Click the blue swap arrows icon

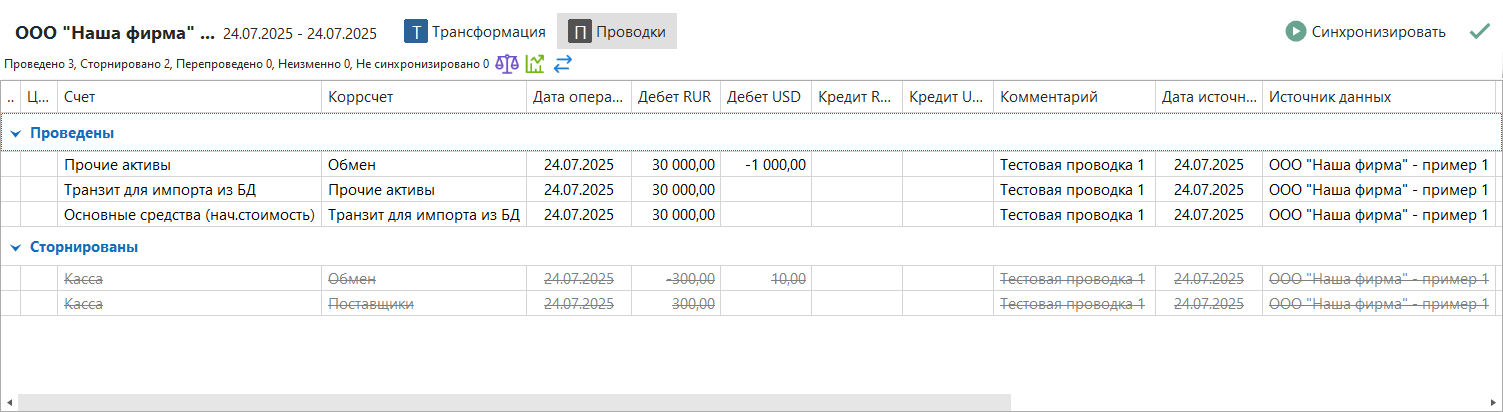point(563,64)
